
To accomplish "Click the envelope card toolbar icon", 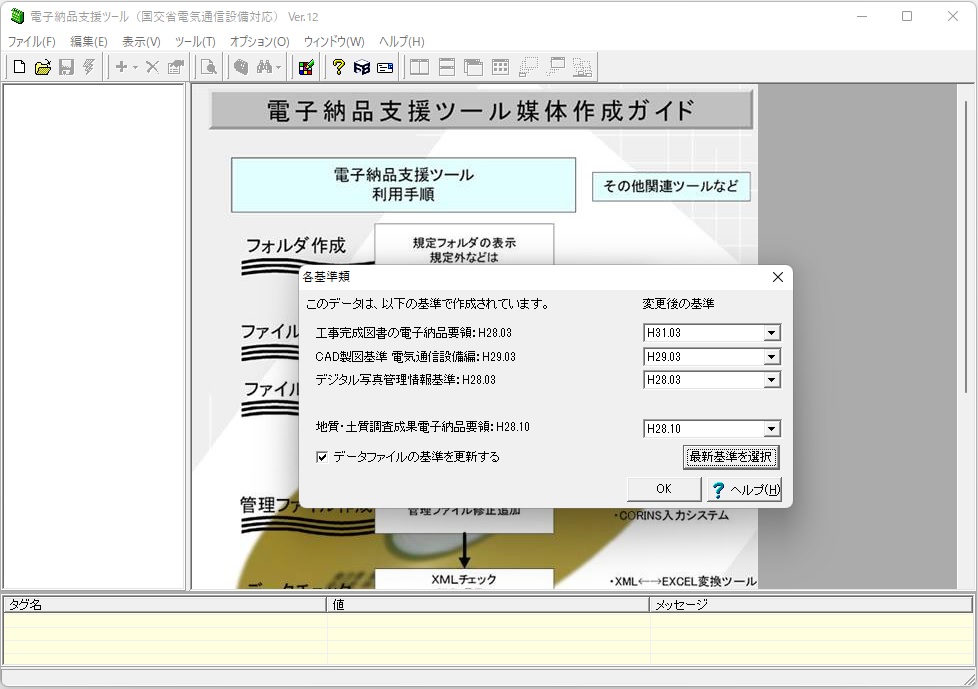I will 385,67.
